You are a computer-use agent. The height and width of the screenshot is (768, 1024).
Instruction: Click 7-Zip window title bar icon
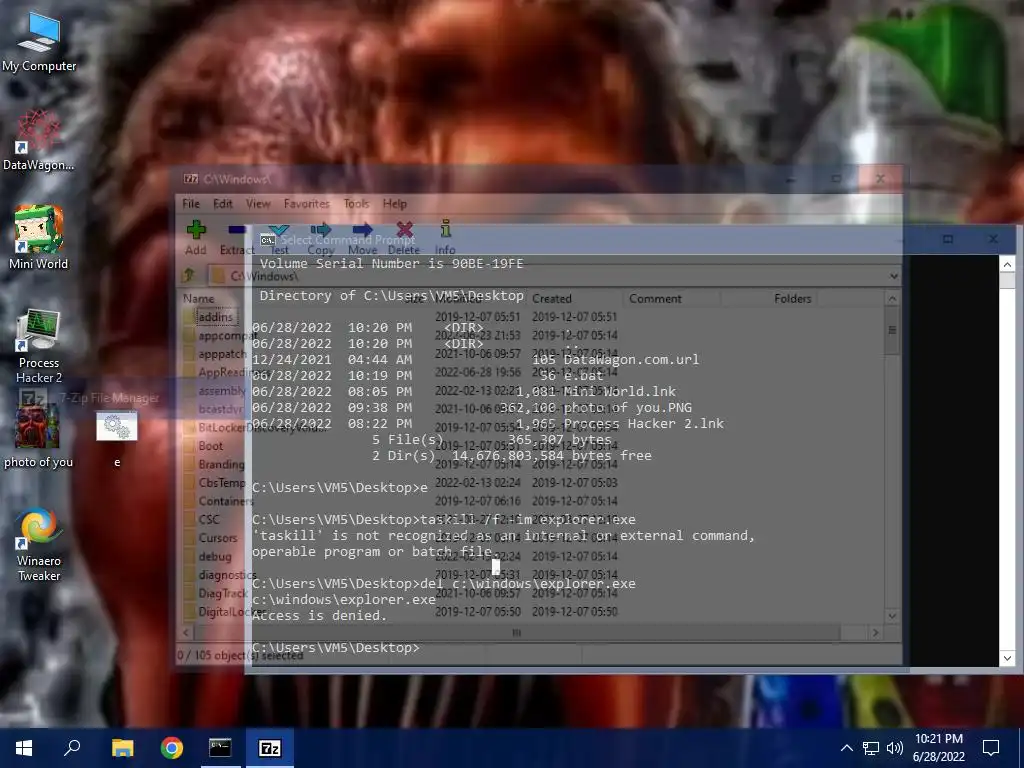191,179
